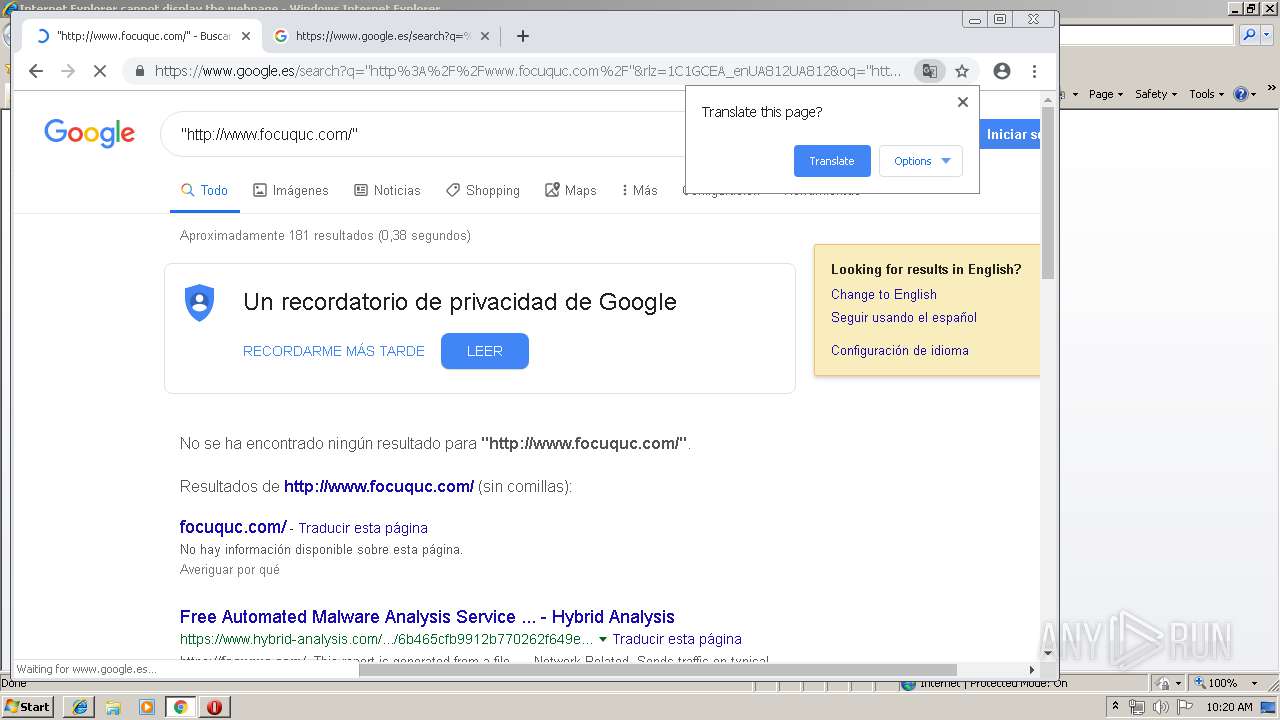Click Chrome's address bar URL
1280x720 pixels.
pyautogui.click(x=528, y=71)
